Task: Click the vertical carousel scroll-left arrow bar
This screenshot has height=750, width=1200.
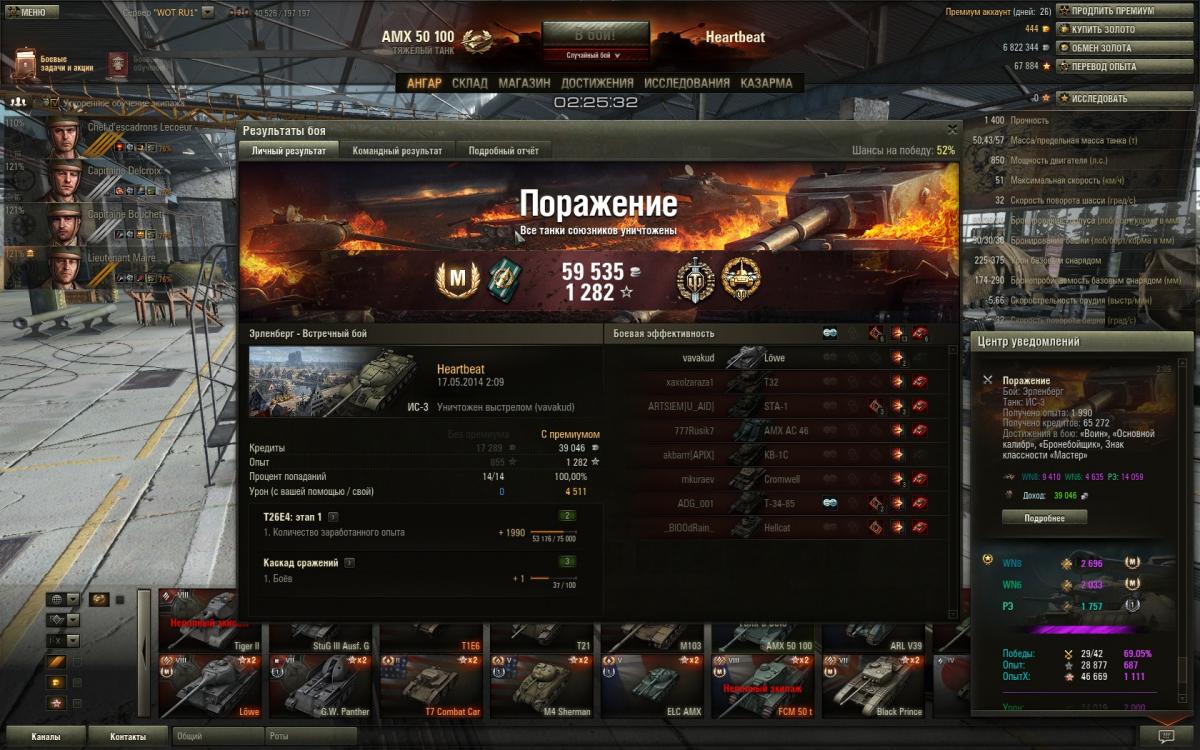Action: click(x=144, y=653)
